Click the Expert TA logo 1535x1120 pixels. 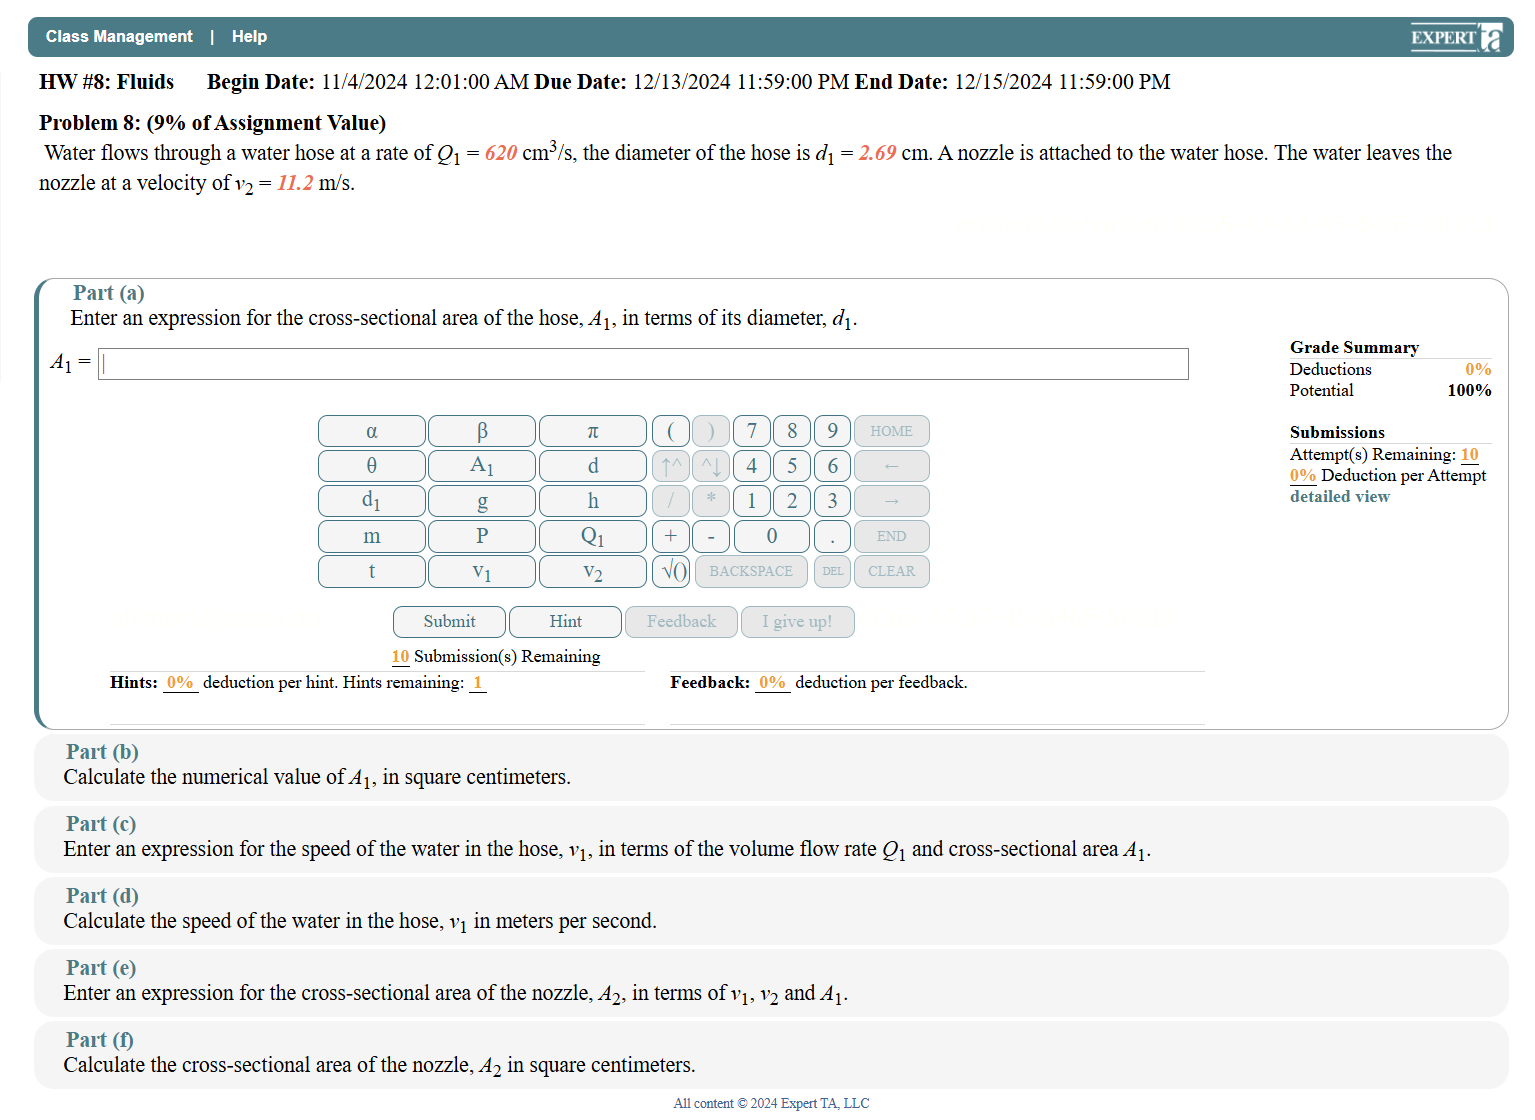click(x=1456, y=36)
